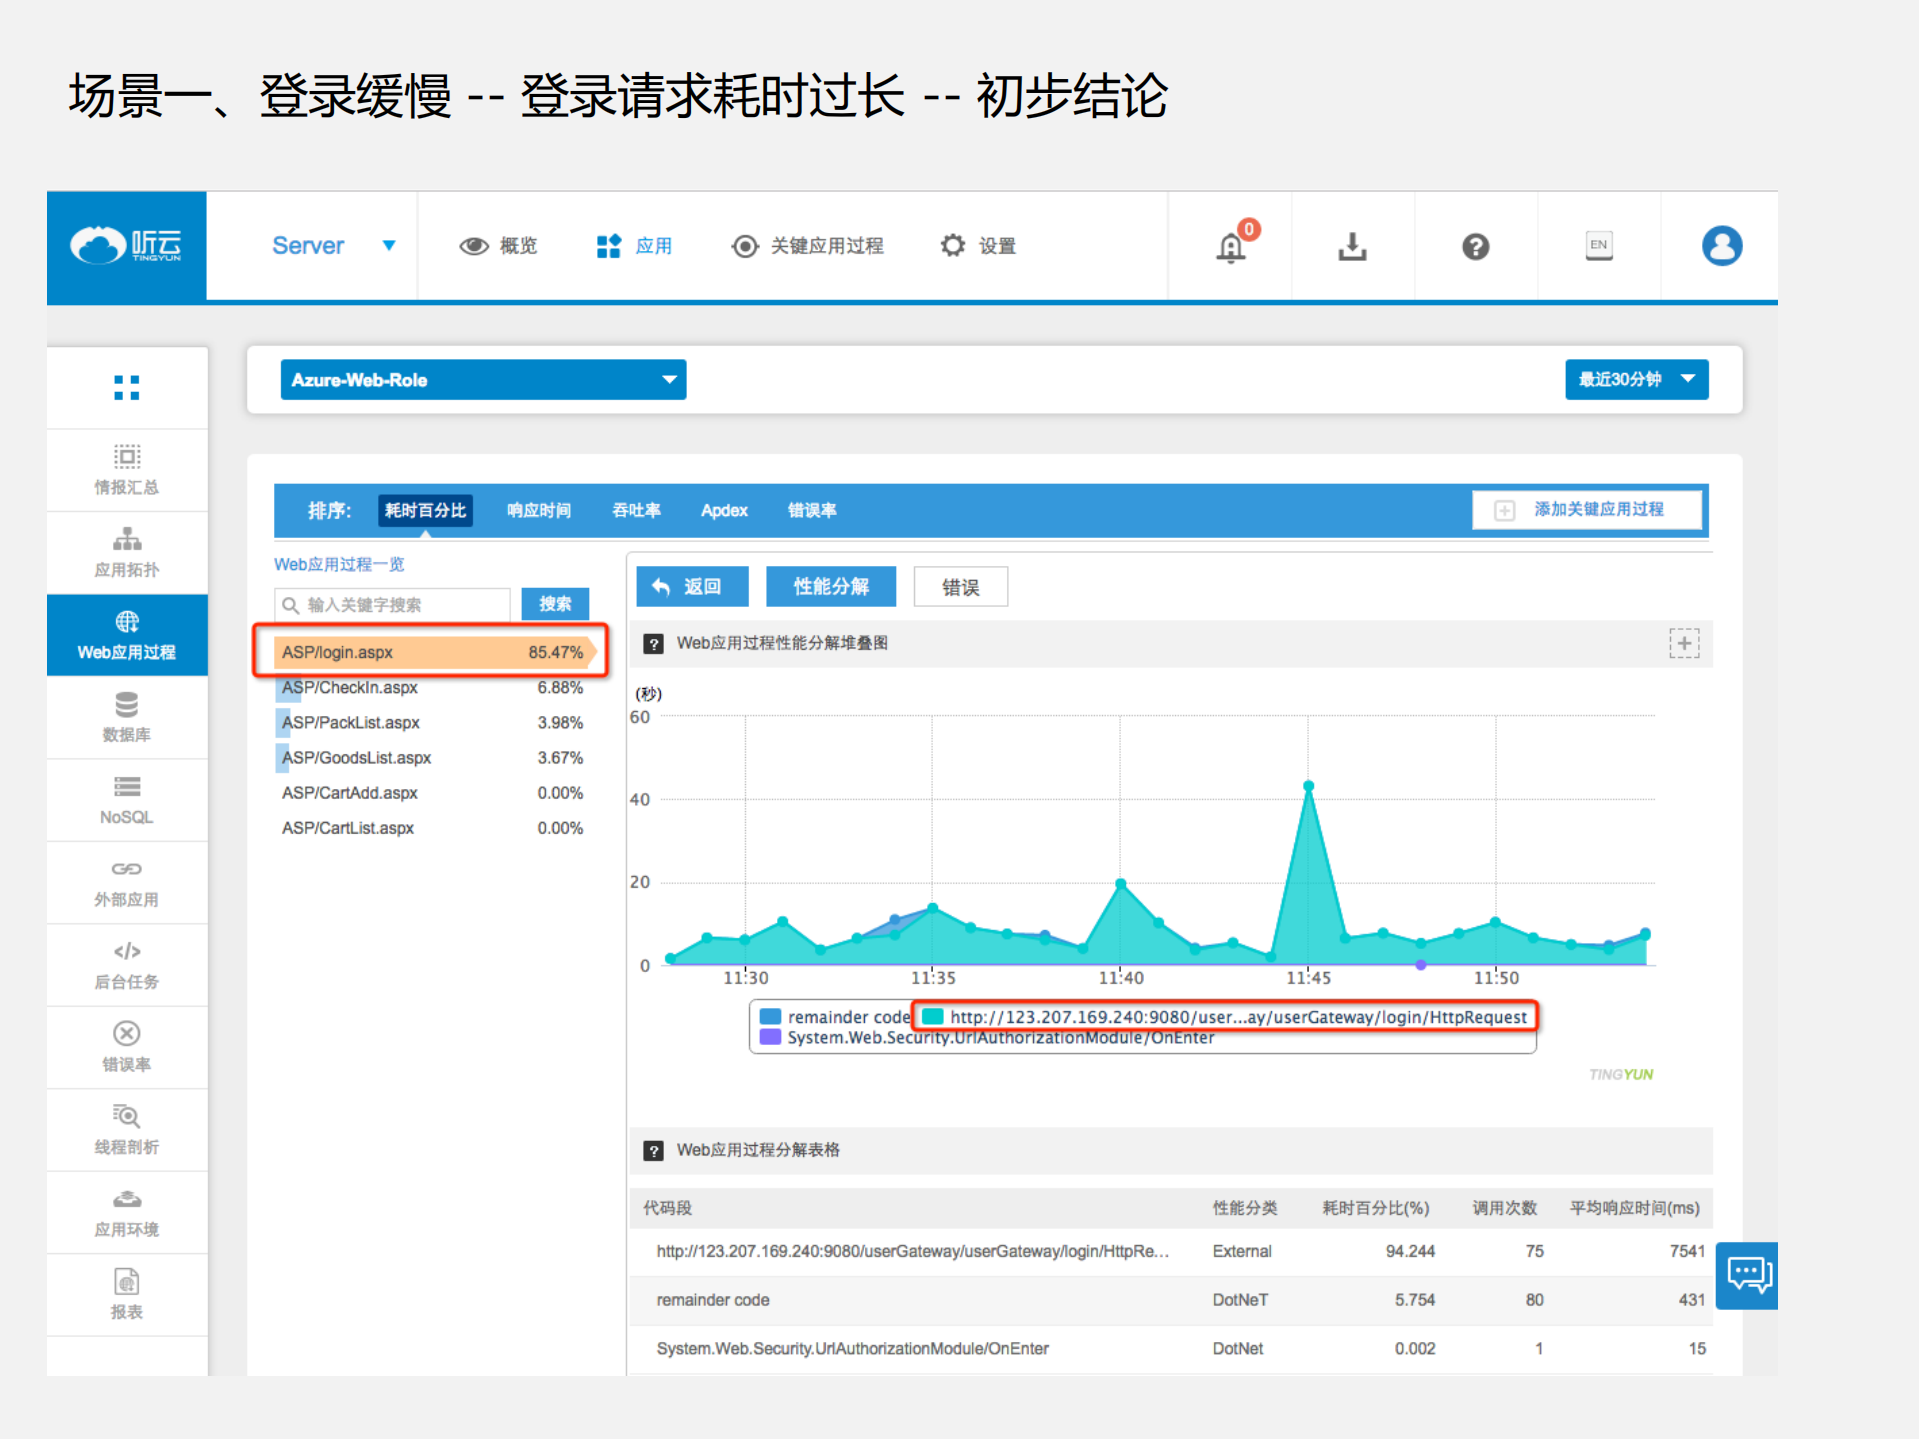Switch to the 响应时间 sort tab
The height and width of the screenshot is (1439, 1919).
(537, 510)
